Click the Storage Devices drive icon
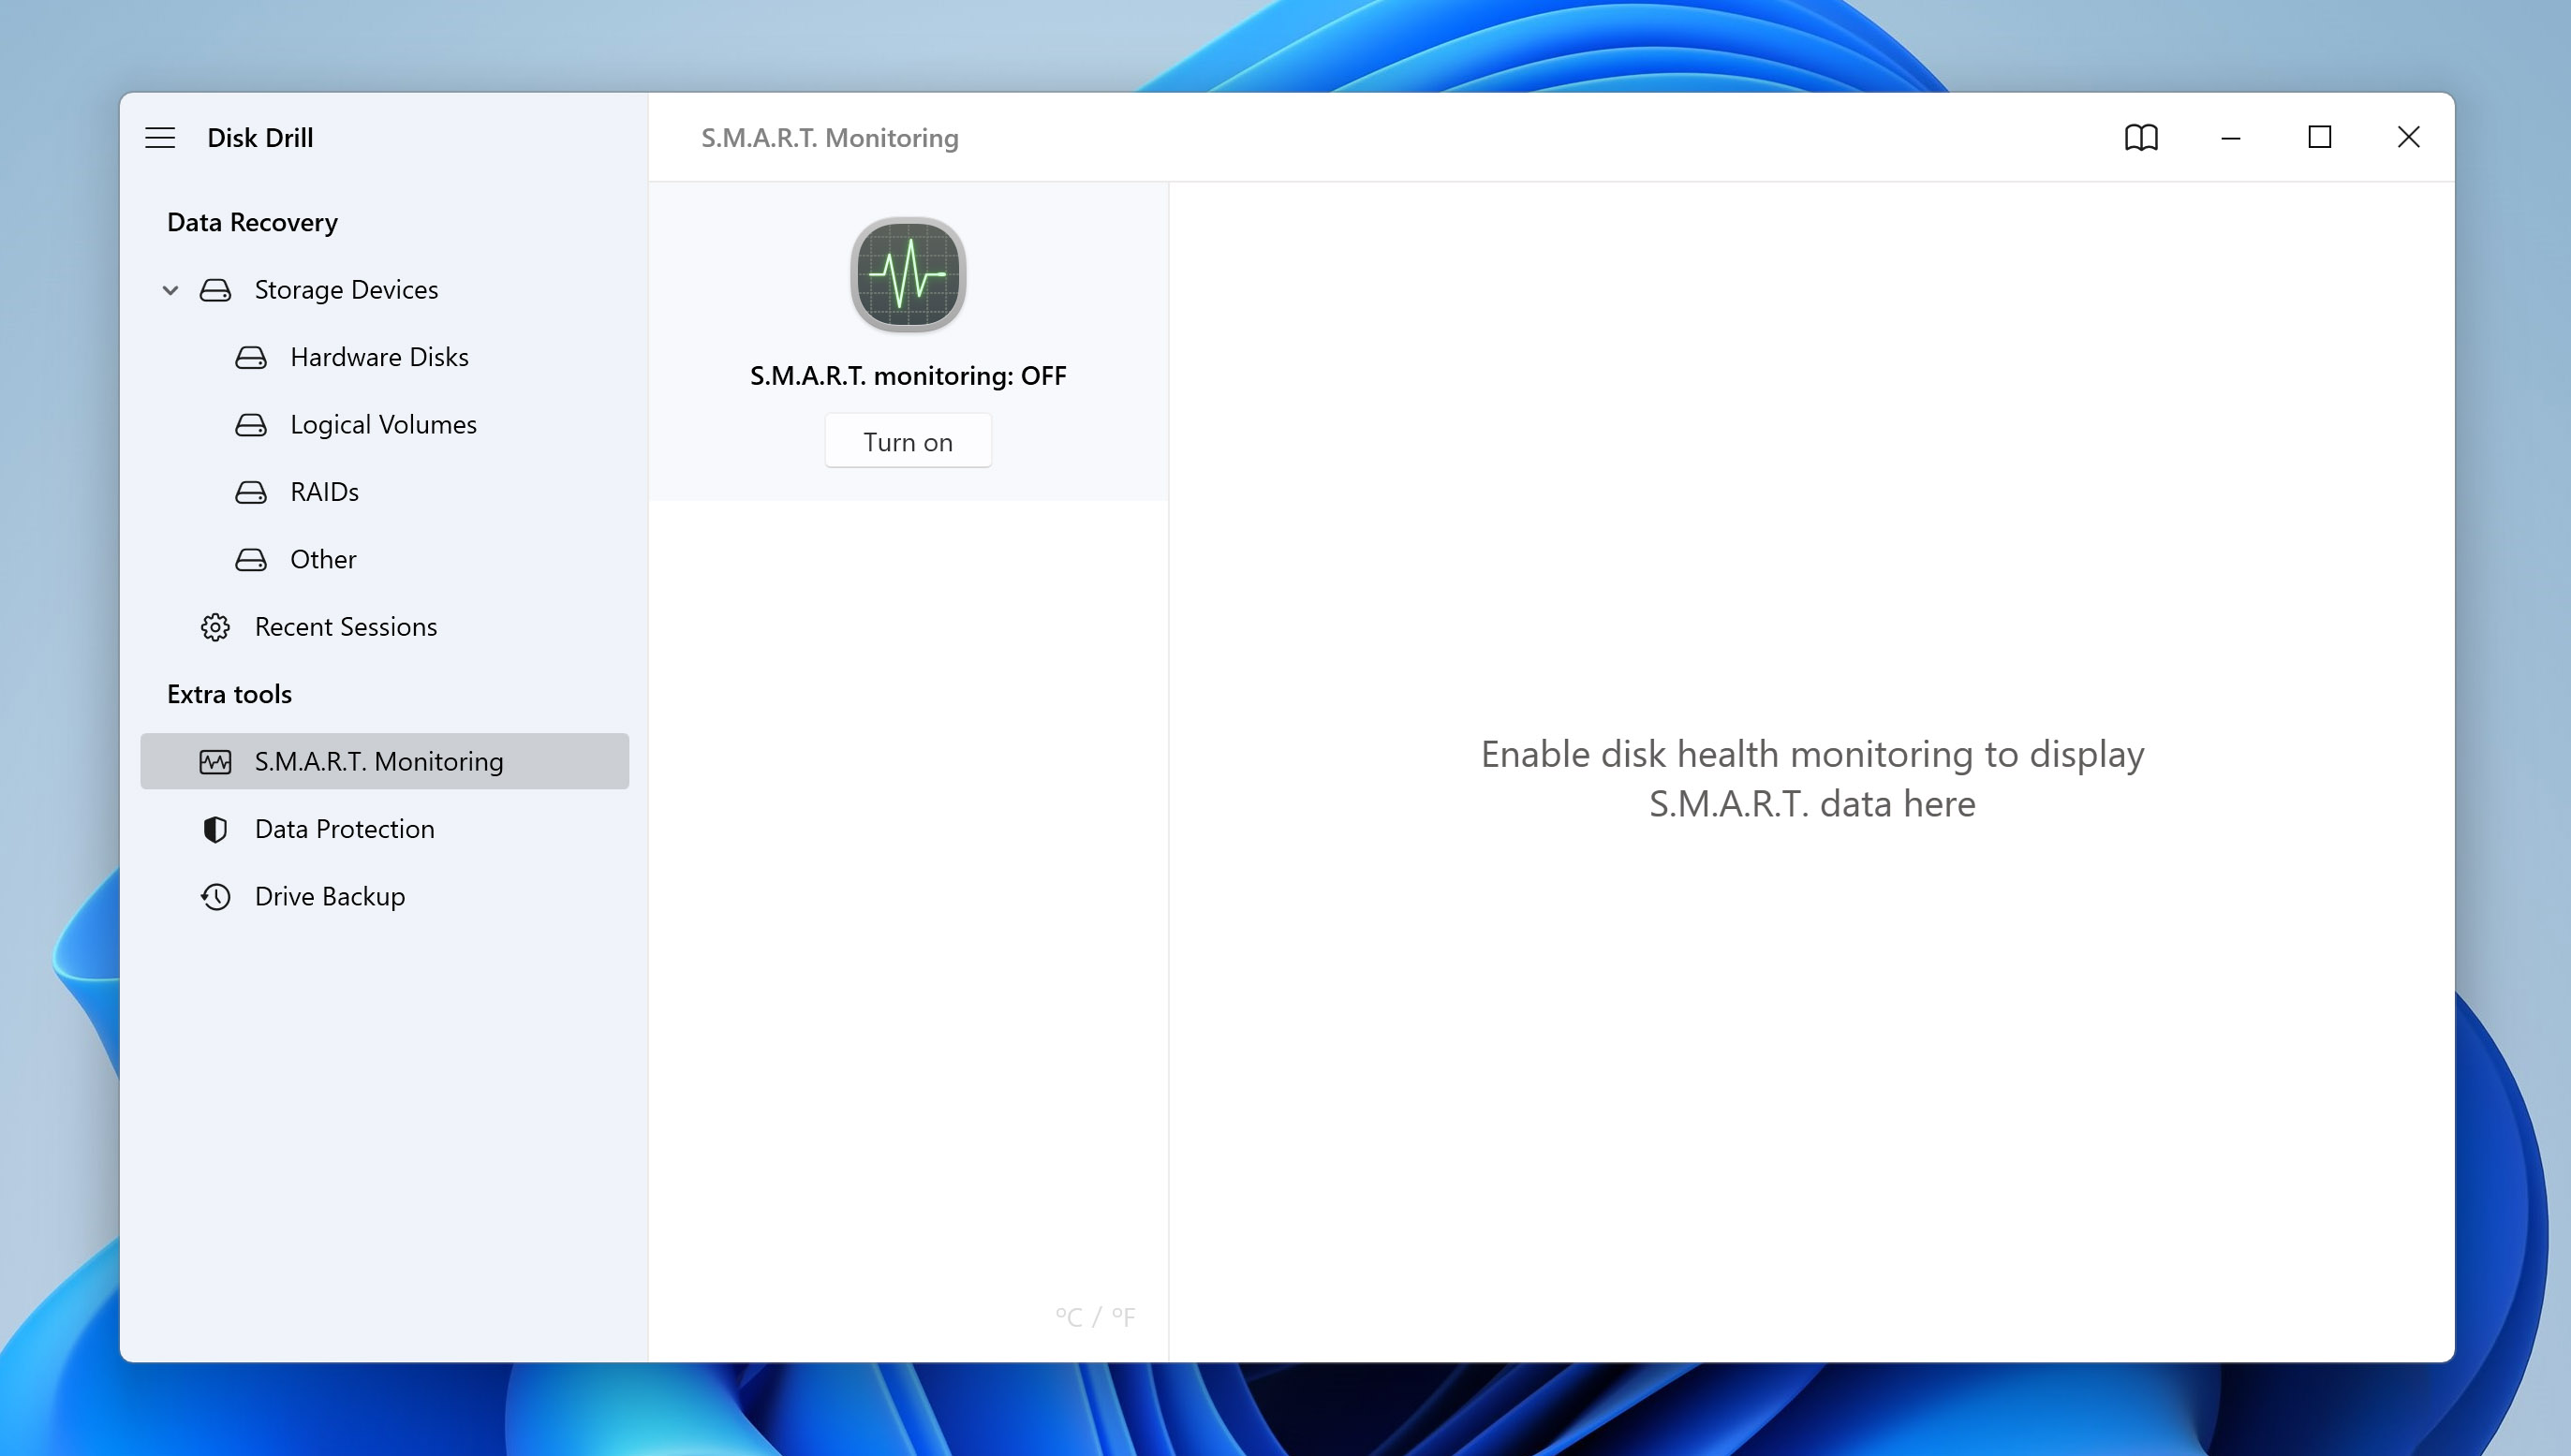This screenshot has height=1456, width=2571. coord(215,290)
